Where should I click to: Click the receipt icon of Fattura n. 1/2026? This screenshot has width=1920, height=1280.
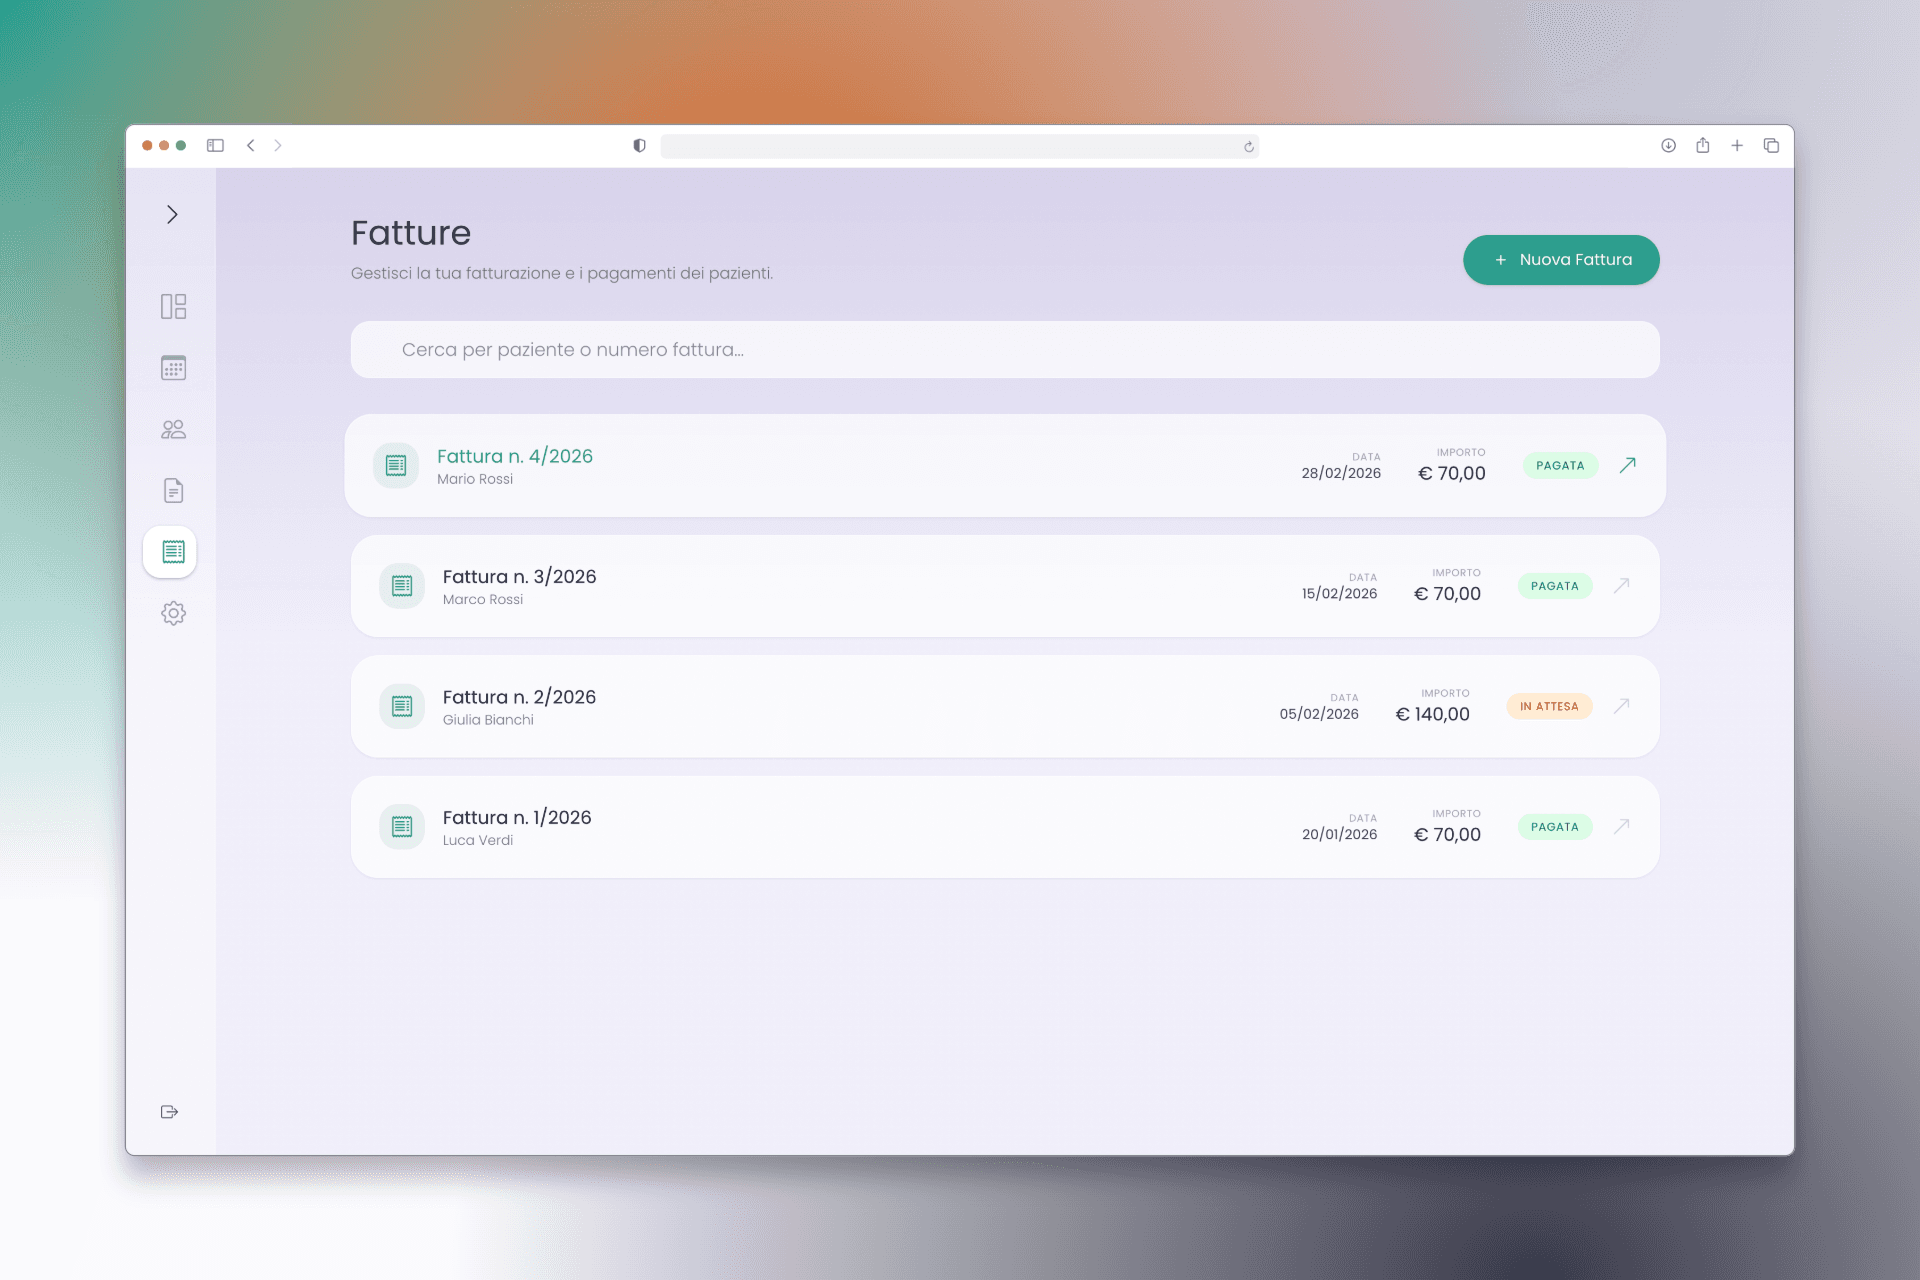tap(402, 827)
